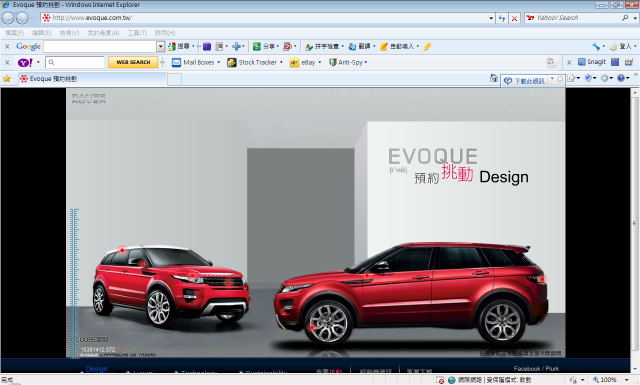Viewport: 640px width, 385px height.
Task: Click the Snagit capture button
Action: pyautogui.click(x=591, y=62)
